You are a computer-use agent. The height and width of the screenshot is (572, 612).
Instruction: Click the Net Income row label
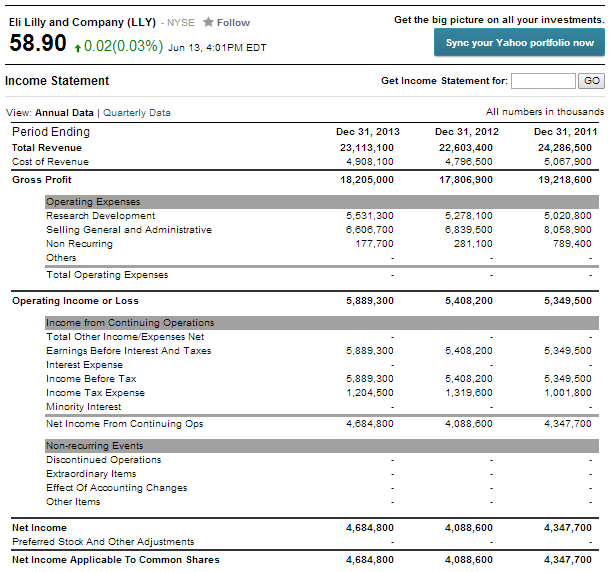39,528
